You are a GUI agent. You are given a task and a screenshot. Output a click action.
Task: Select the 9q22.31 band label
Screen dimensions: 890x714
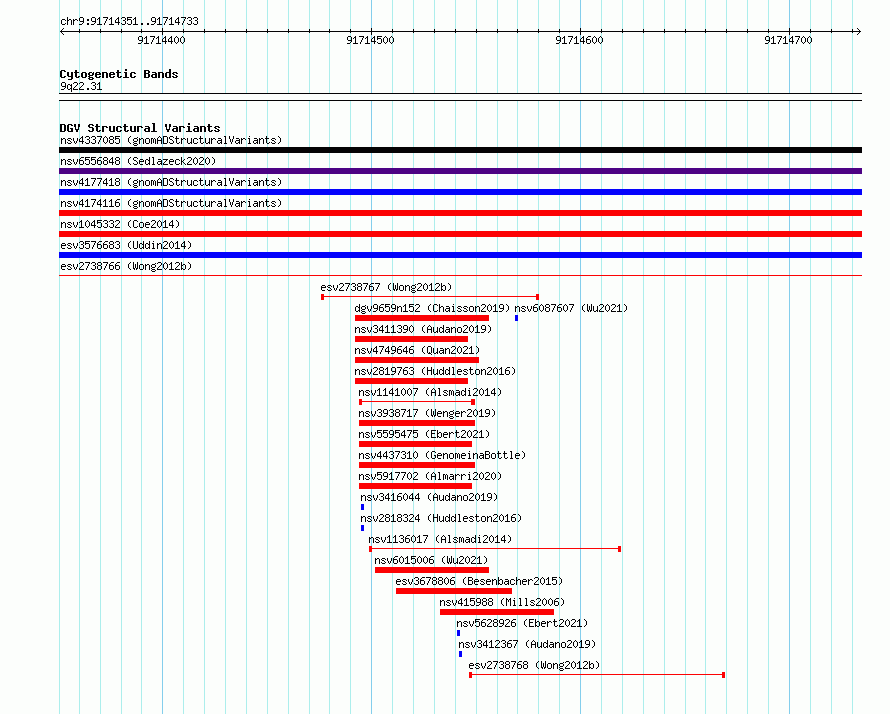point(81,86)
